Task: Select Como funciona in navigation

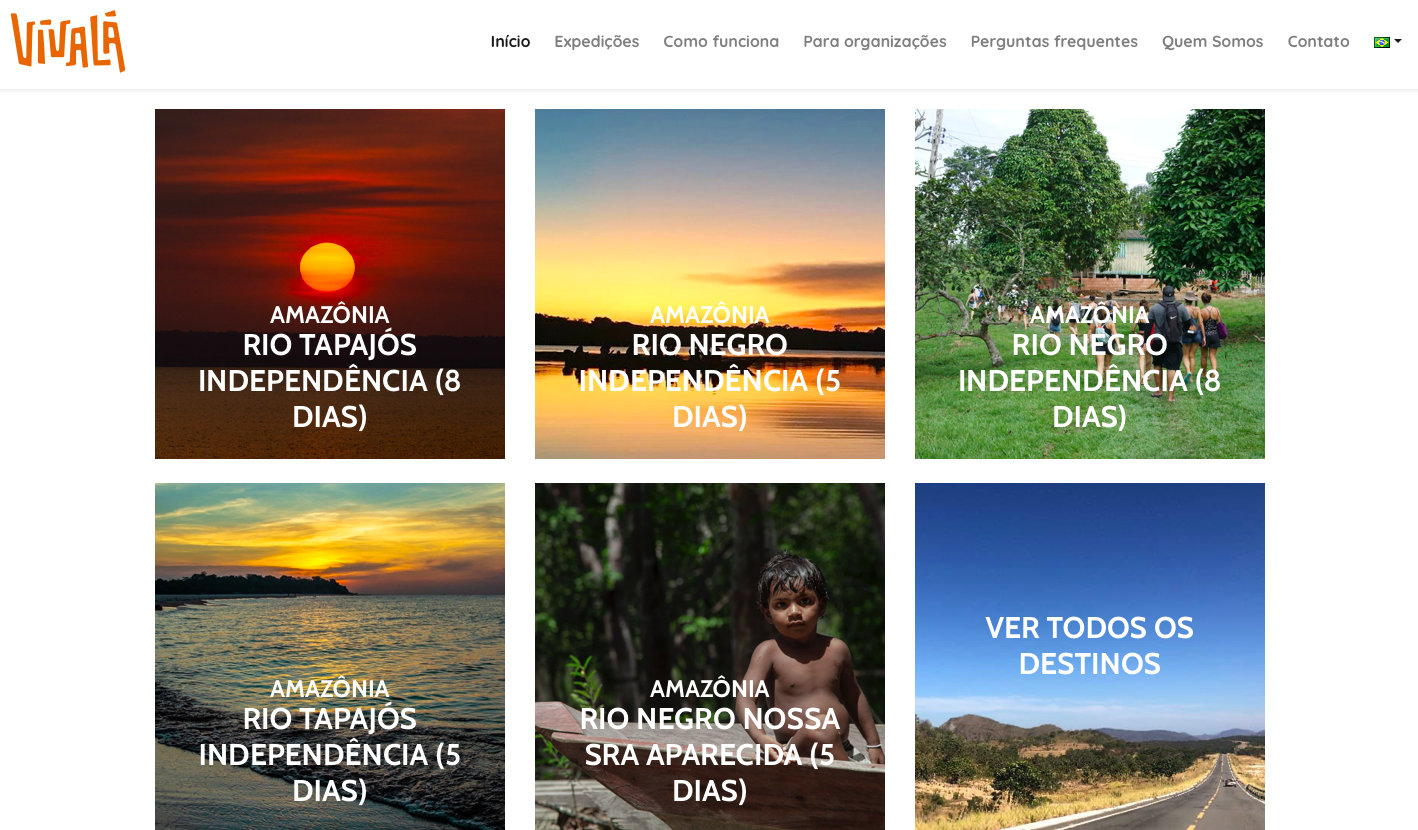Action: tap(721, 41)
